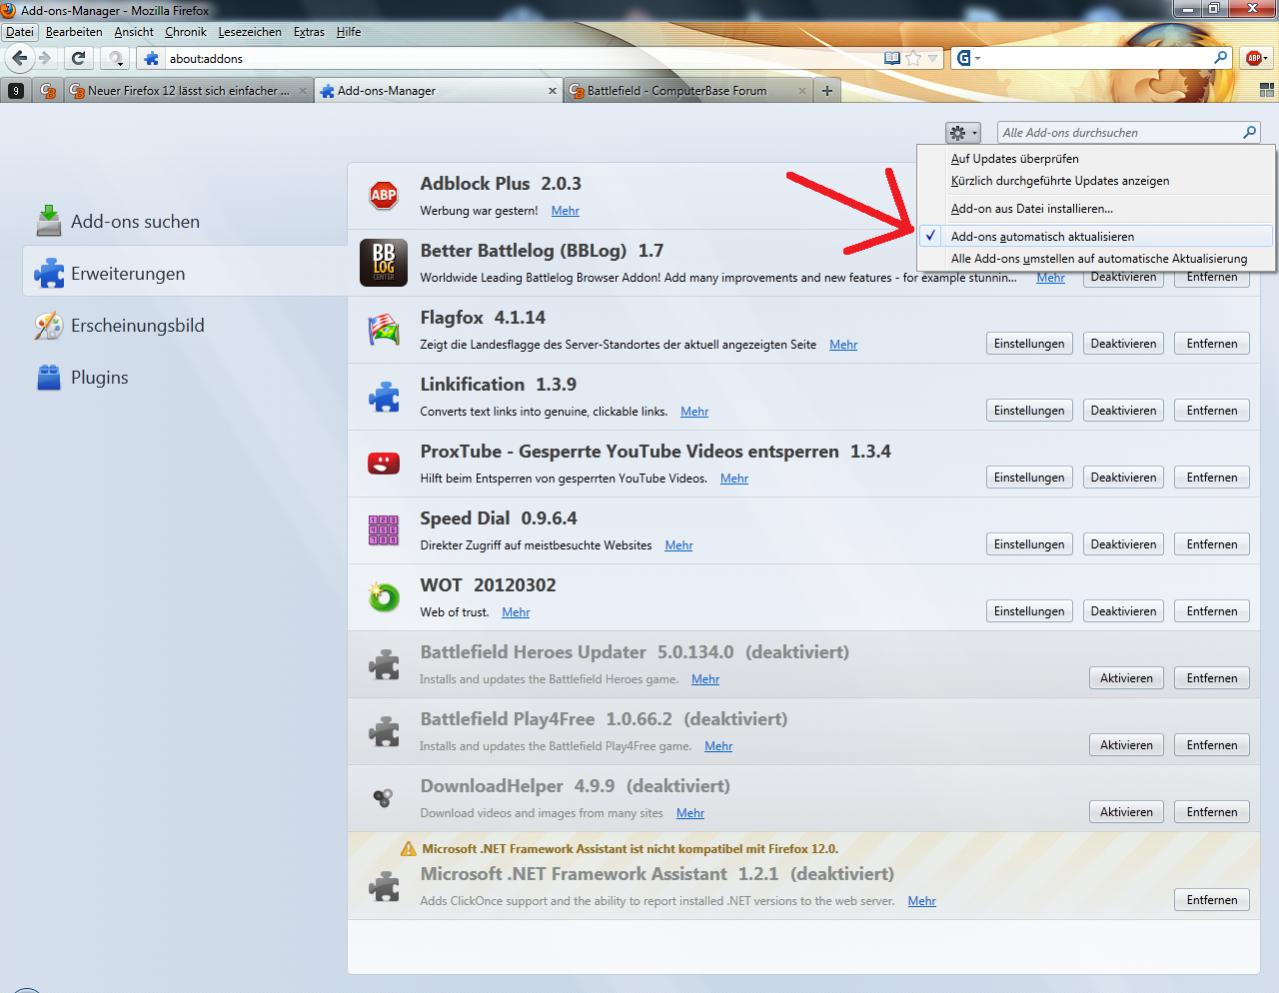
Task: Choose Add-on aus Datei installieren
Action: (x=1096, y=209)
